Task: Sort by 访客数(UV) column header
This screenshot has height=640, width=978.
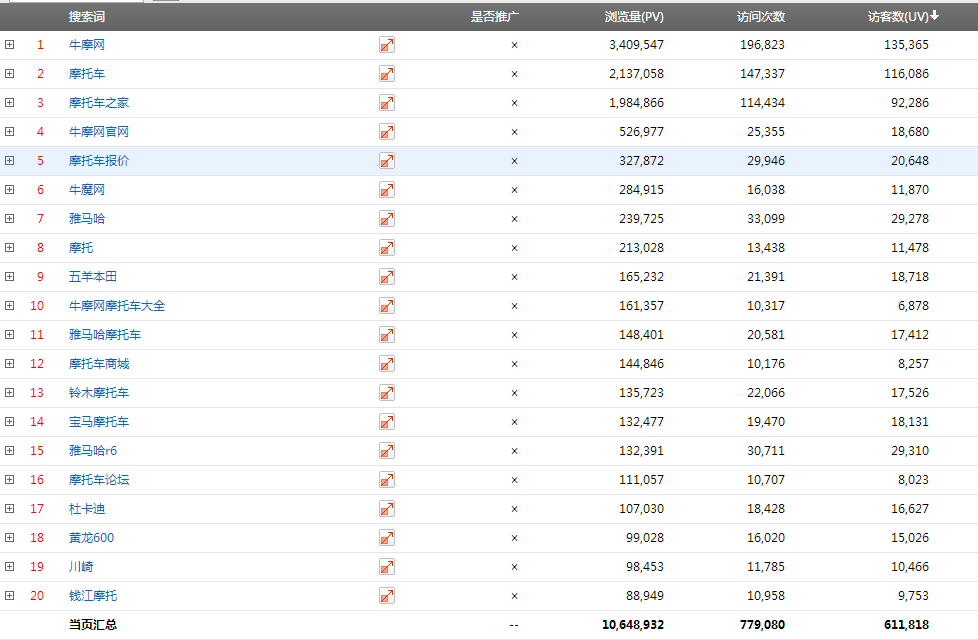Action: (x=903, y=17)
